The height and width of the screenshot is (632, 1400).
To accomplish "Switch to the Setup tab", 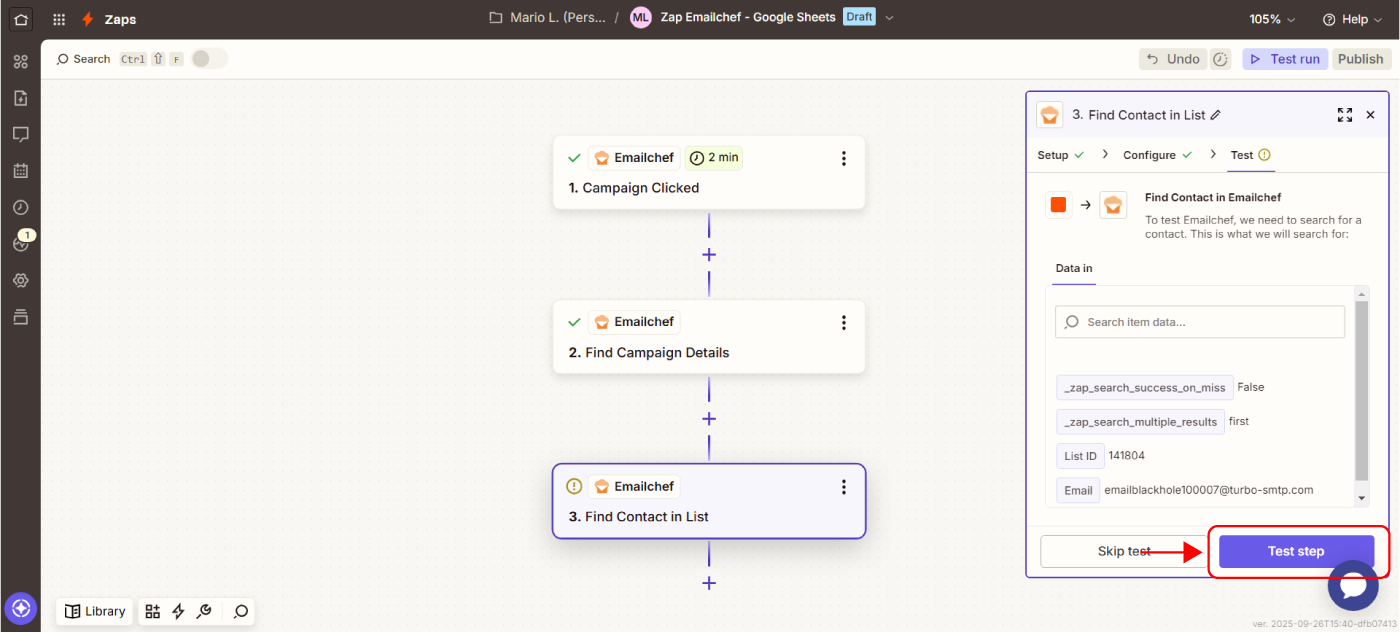I will 1053,155.
